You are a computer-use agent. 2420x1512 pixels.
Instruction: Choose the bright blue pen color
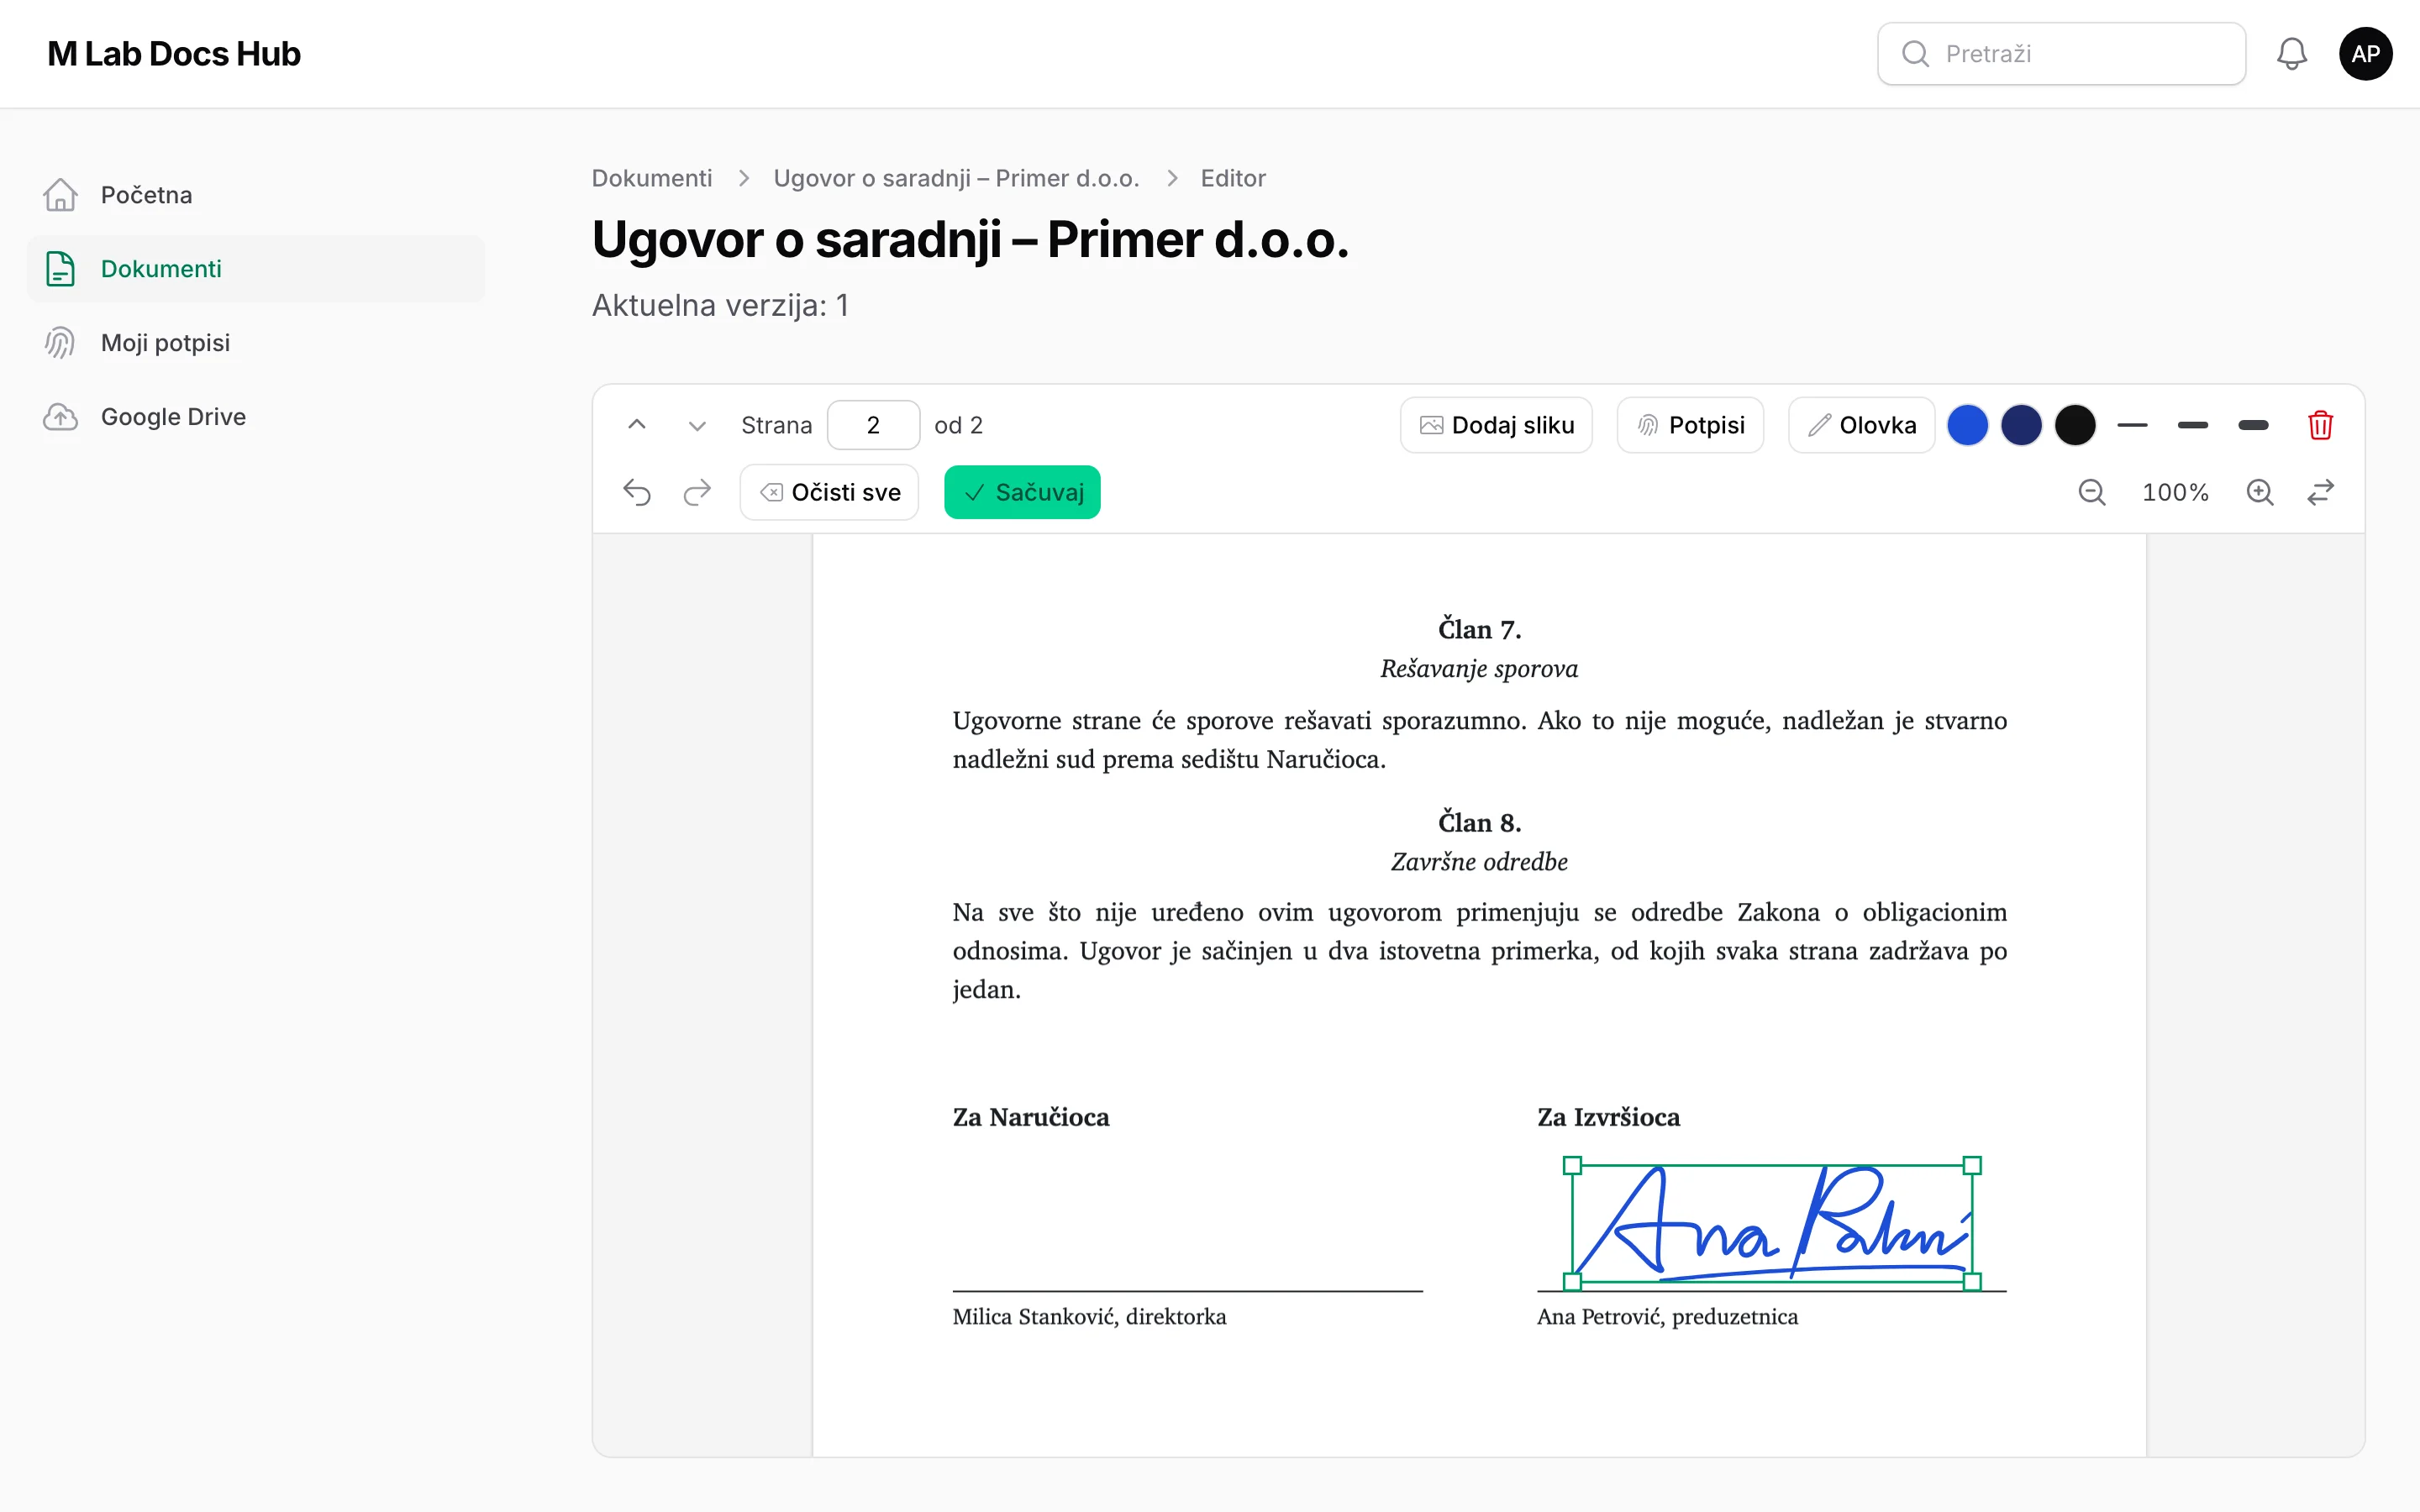pyautogui.click(x=1967, y=425)
